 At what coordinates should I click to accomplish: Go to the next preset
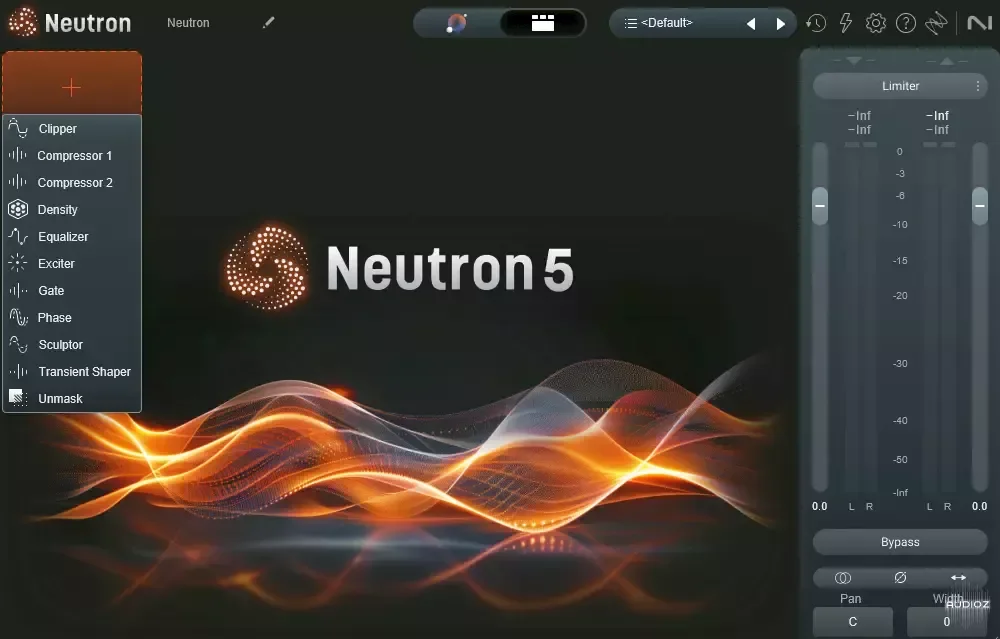pyautogui.click(x=780, y=24)
